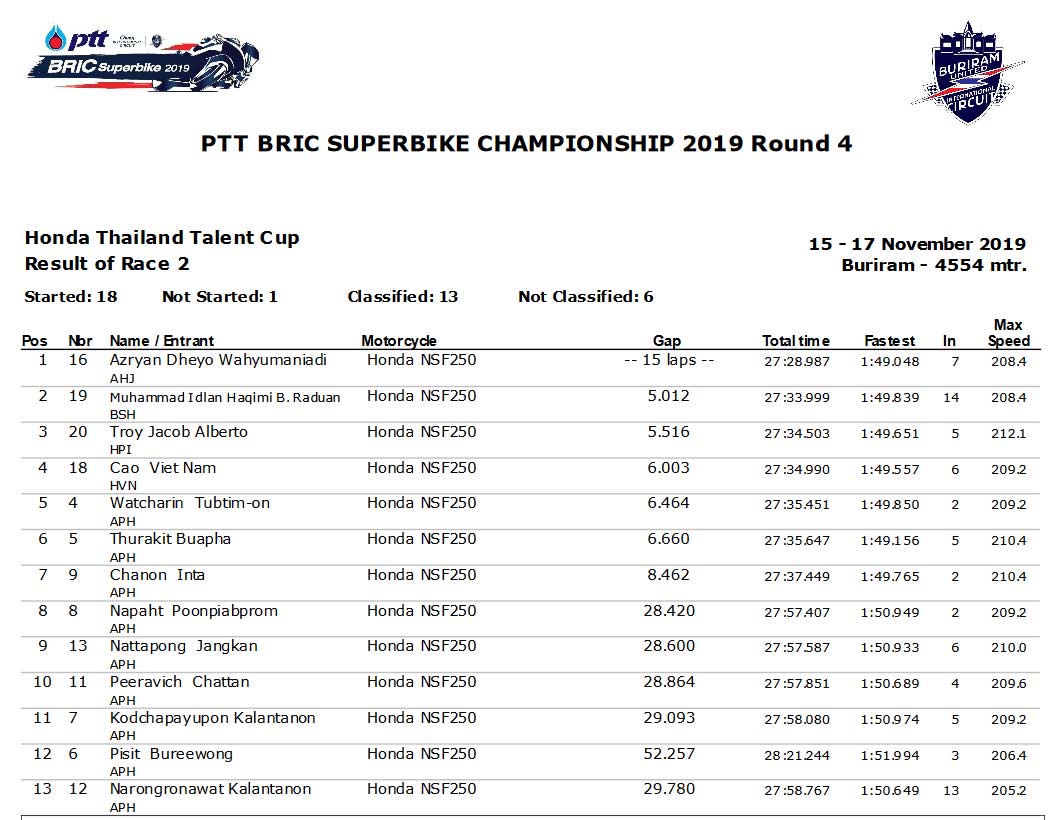Click rider name Azryan Dheyo Wahyumaniadi
Screen dimensions: 1058x820
218,360
